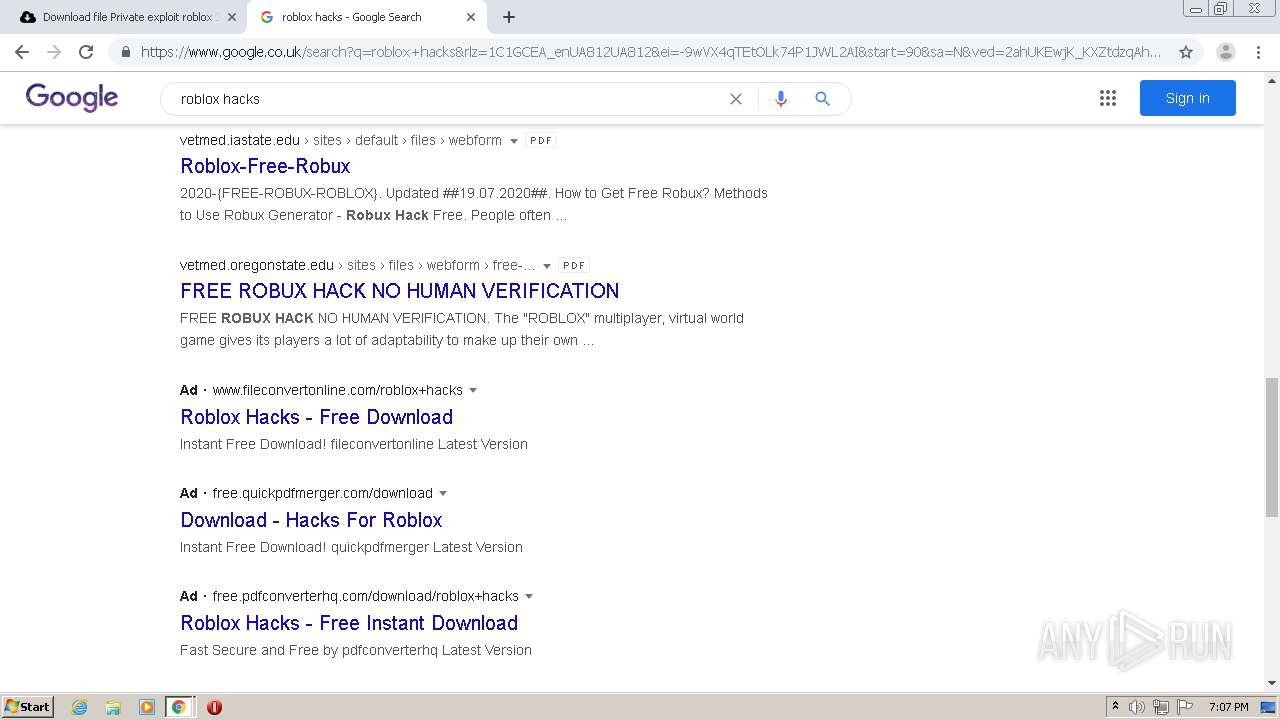Bookmark this page with the star icon
The image size is (1280, 720).
pyautogui.click(x=1186, y=52)
